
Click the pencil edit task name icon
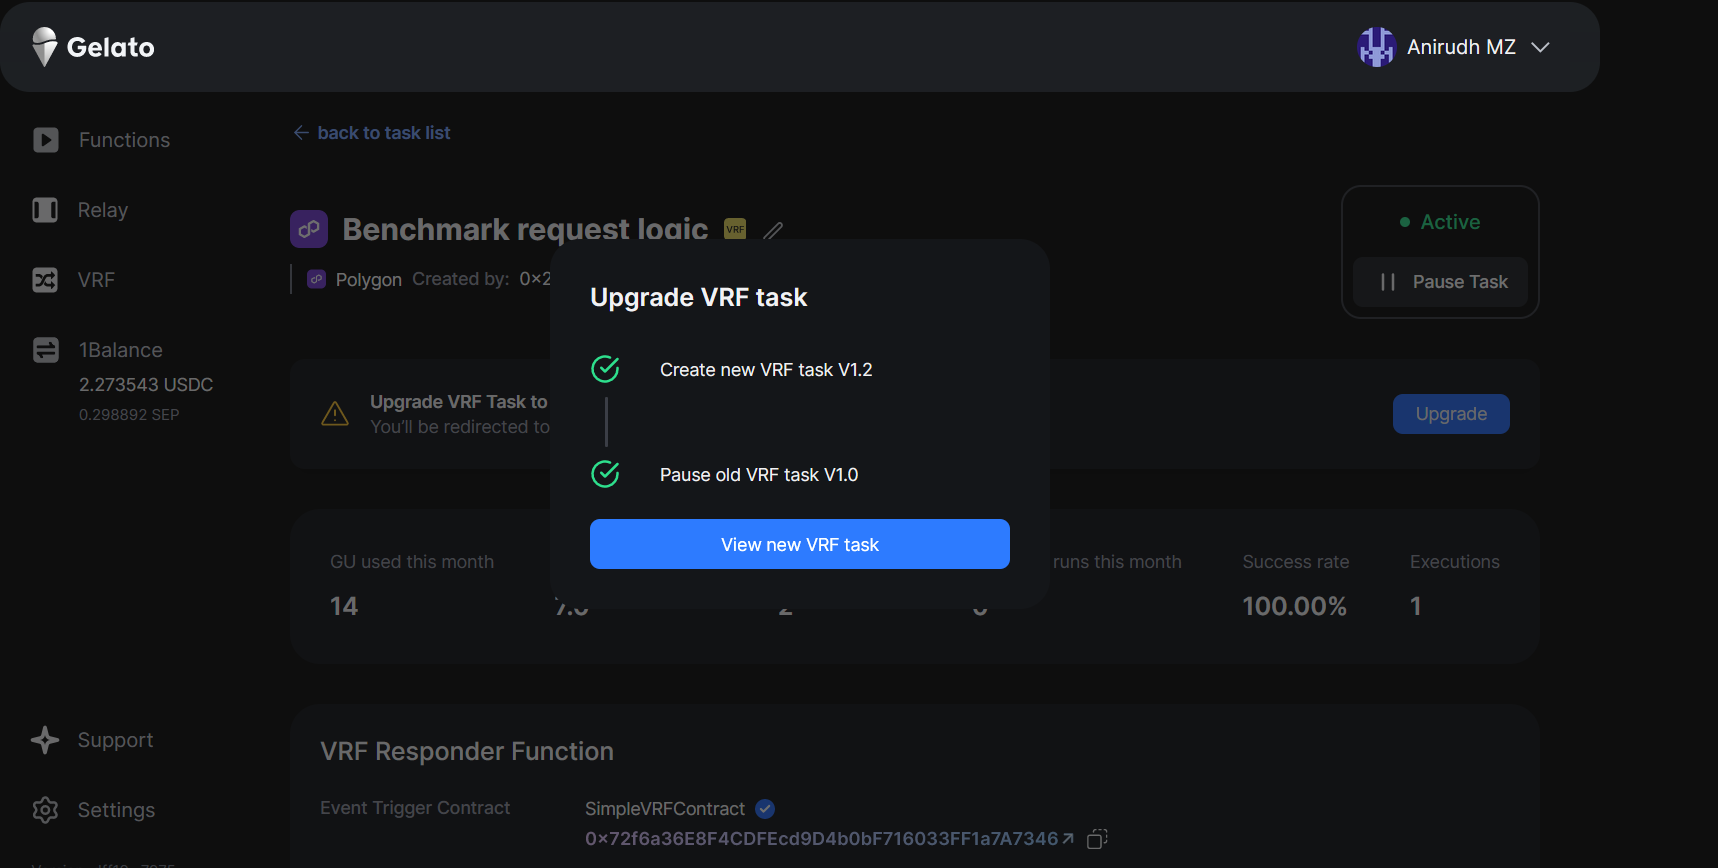(773, 230)
